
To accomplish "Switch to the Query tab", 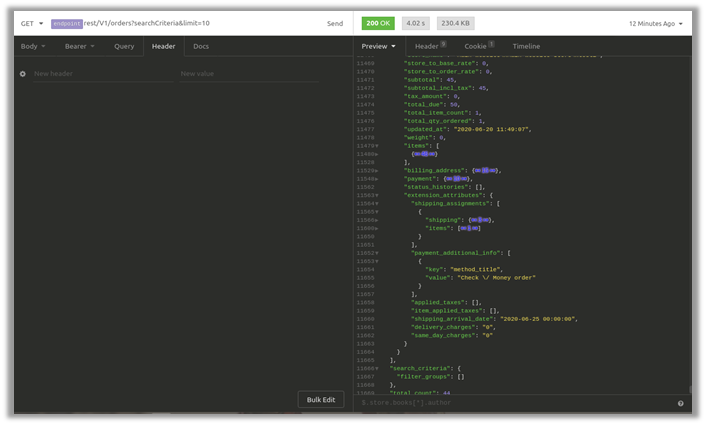I will point(124,46).
